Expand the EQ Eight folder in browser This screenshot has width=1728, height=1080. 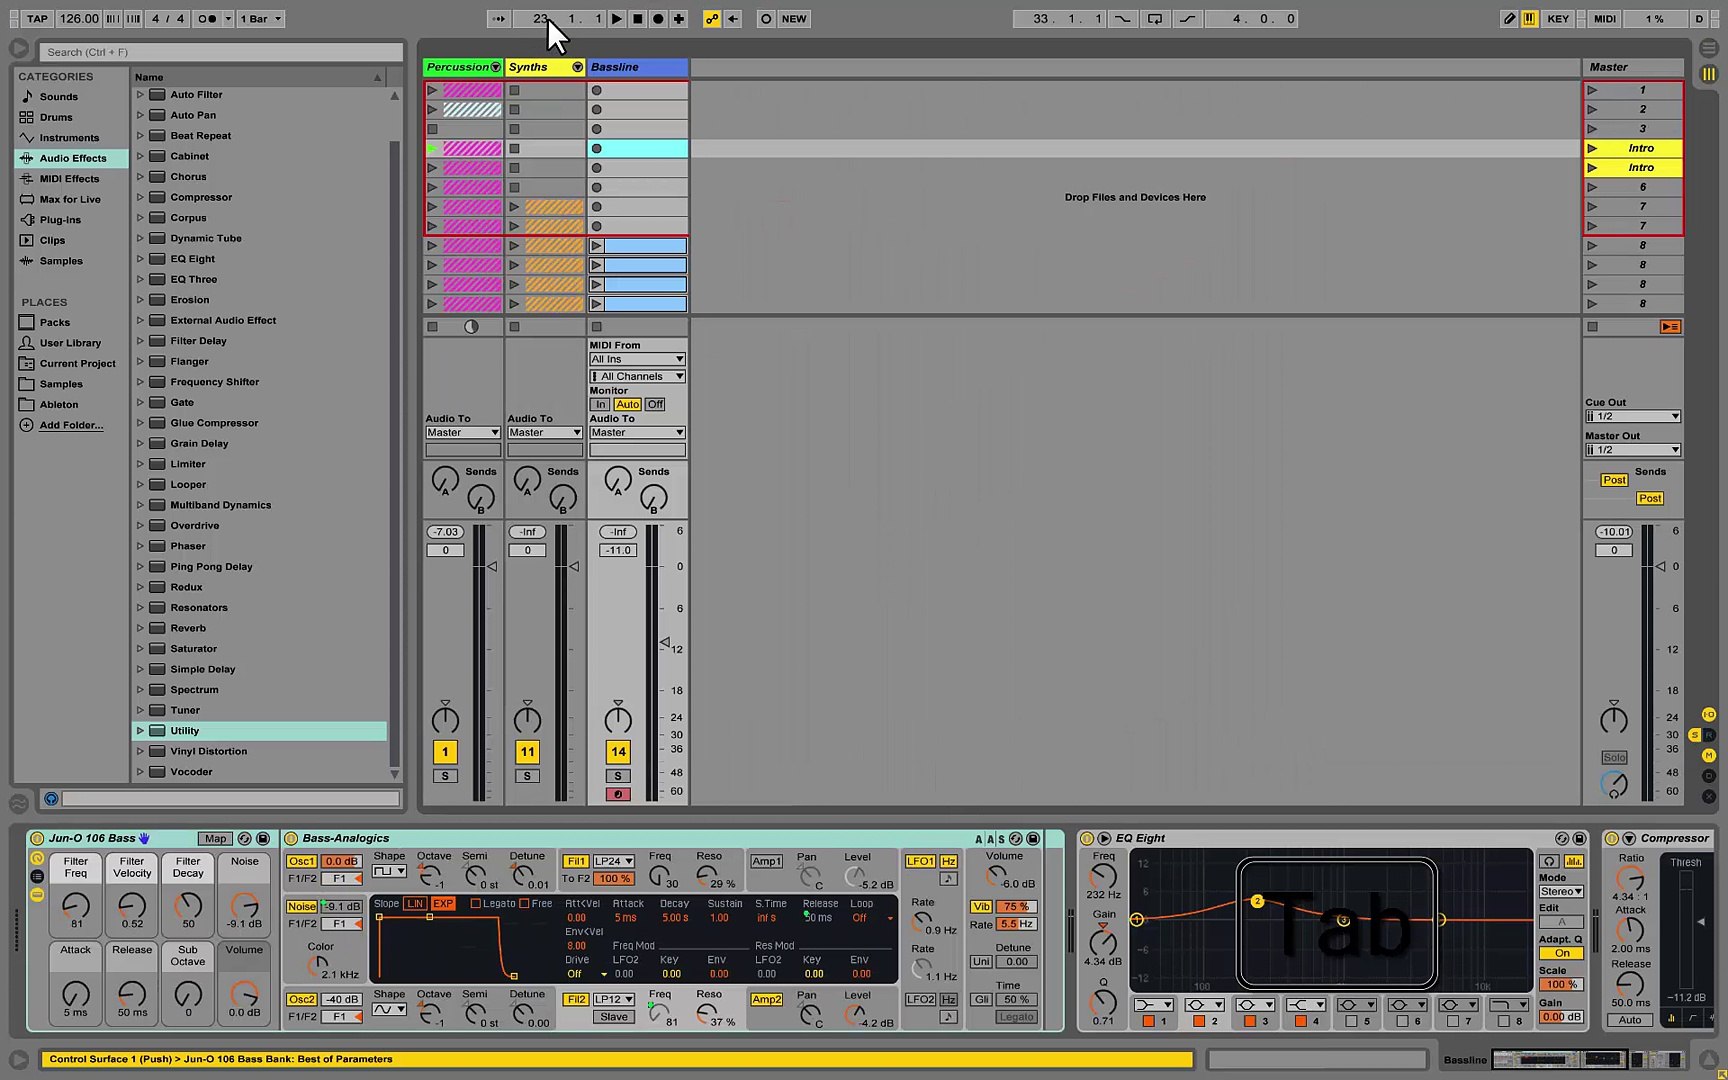140,259
